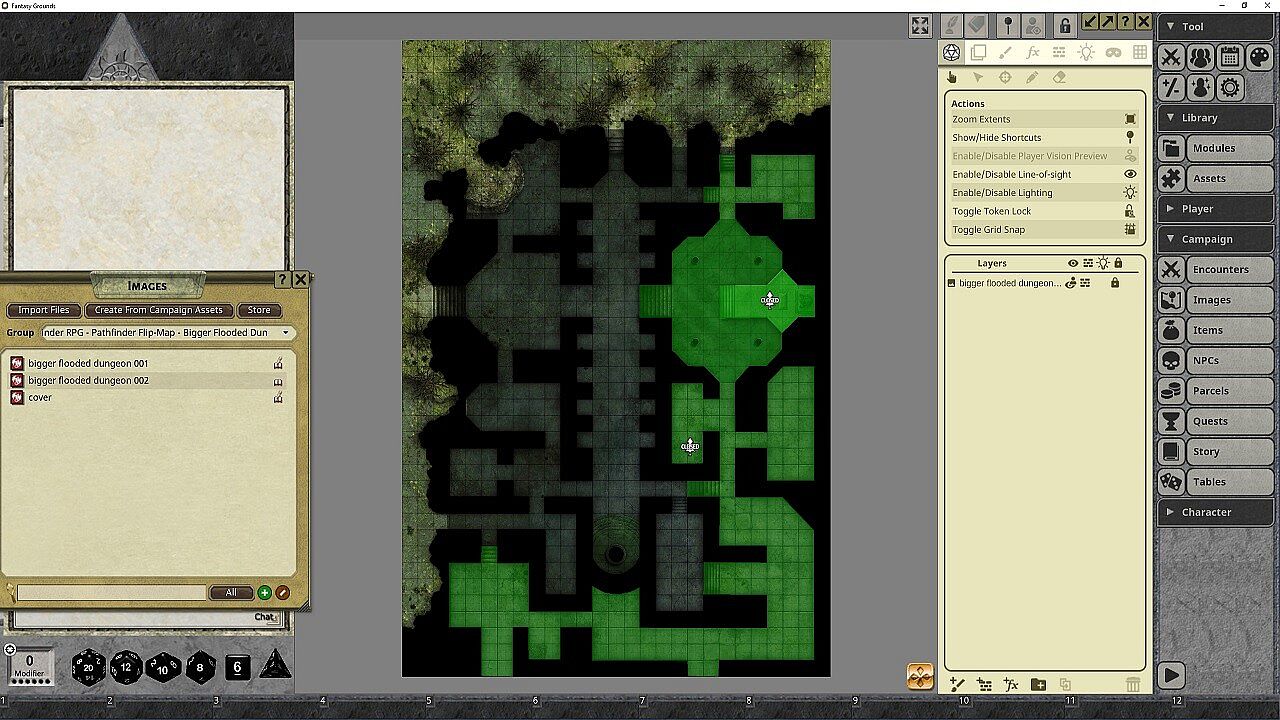This screenshot has height=720, width=1280.
Task: Open help for the image window
Action: tap(1125, 22)
